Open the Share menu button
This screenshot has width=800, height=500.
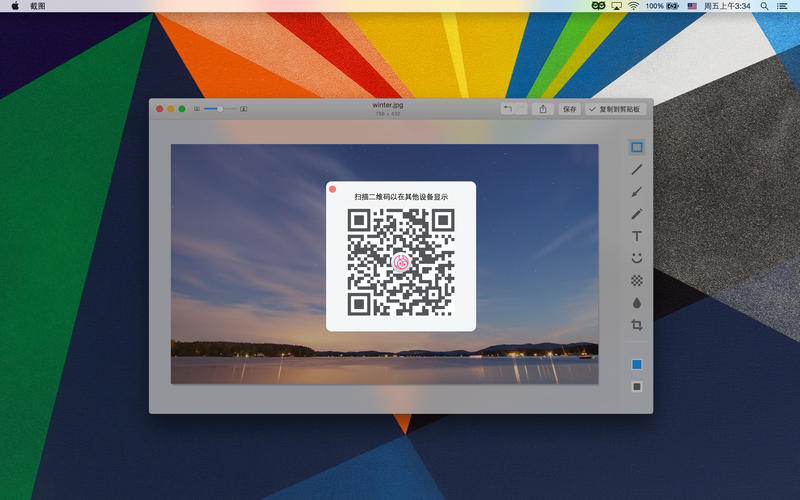543,109
